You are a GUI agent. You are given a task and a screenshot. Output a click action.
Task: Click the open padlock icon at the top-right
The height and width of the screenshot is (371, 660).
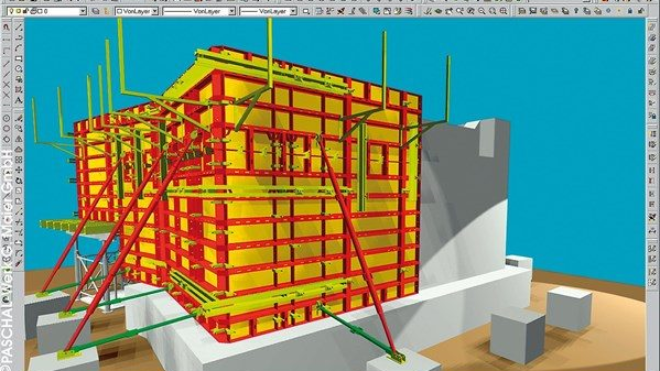point(641,11)
